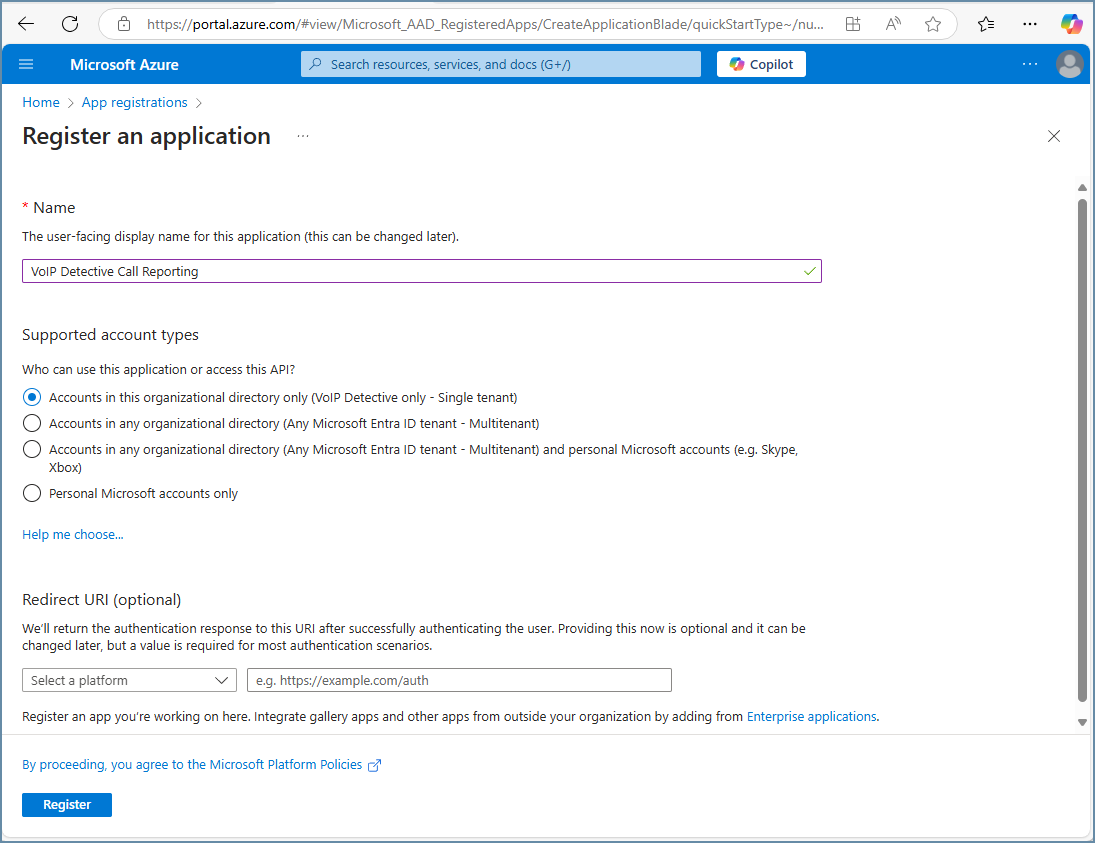
Task: Select single tenant accounts radio option
Action: pos(32,397)
